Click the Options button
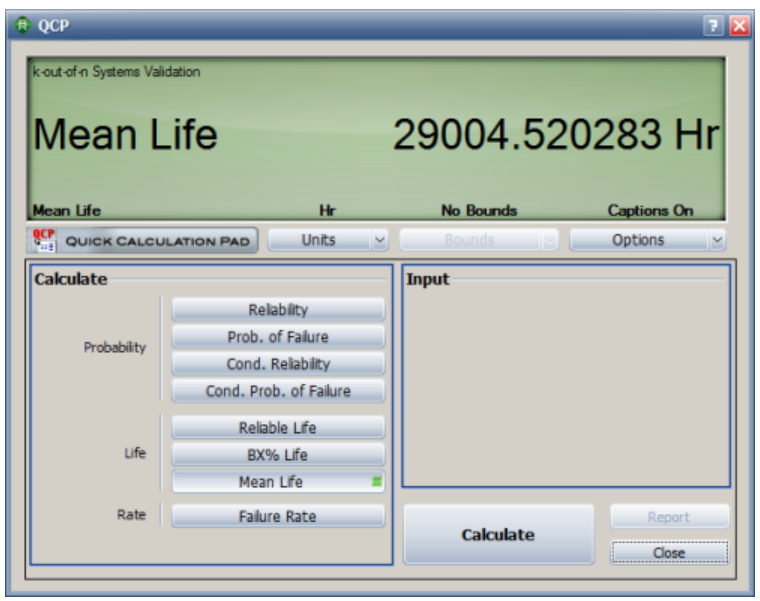 click(x=639, y=240)
